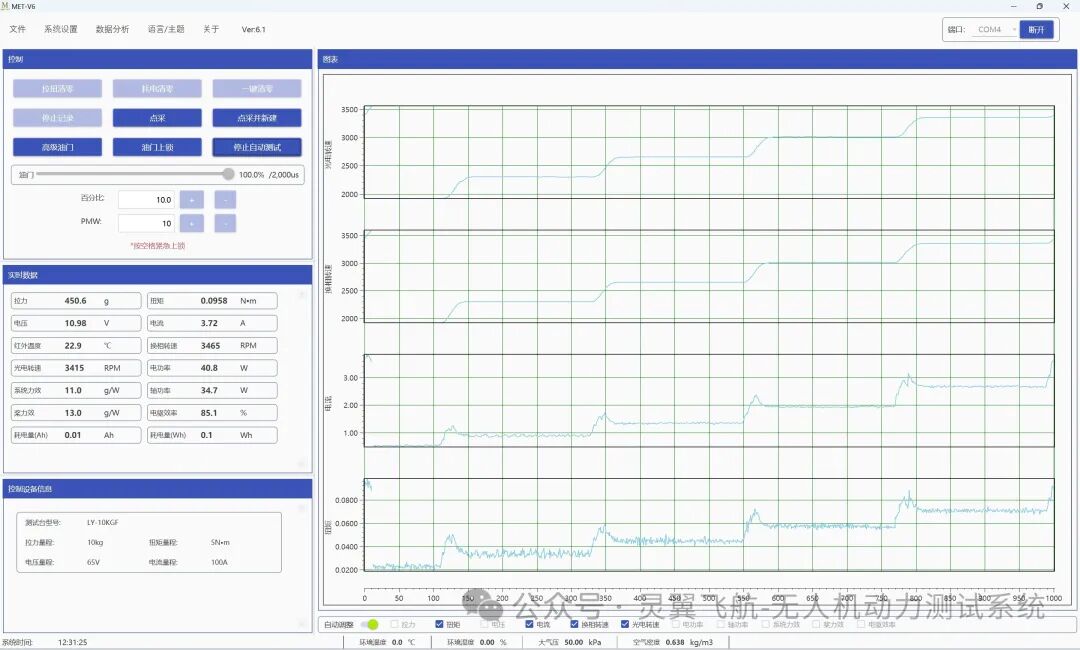Click the 断开 disconnect button

tap(1037, 30)
